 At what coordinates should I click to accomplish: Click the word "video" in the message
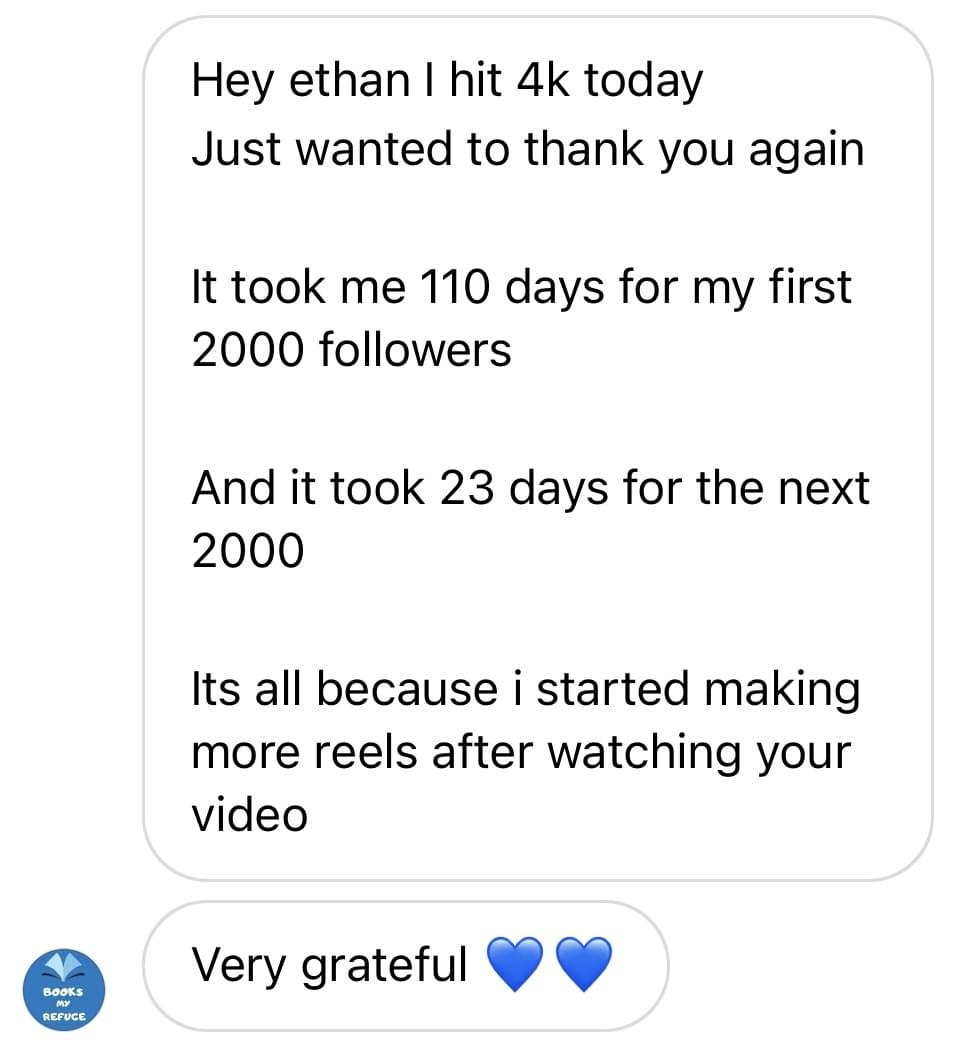[x=249, y=814]
